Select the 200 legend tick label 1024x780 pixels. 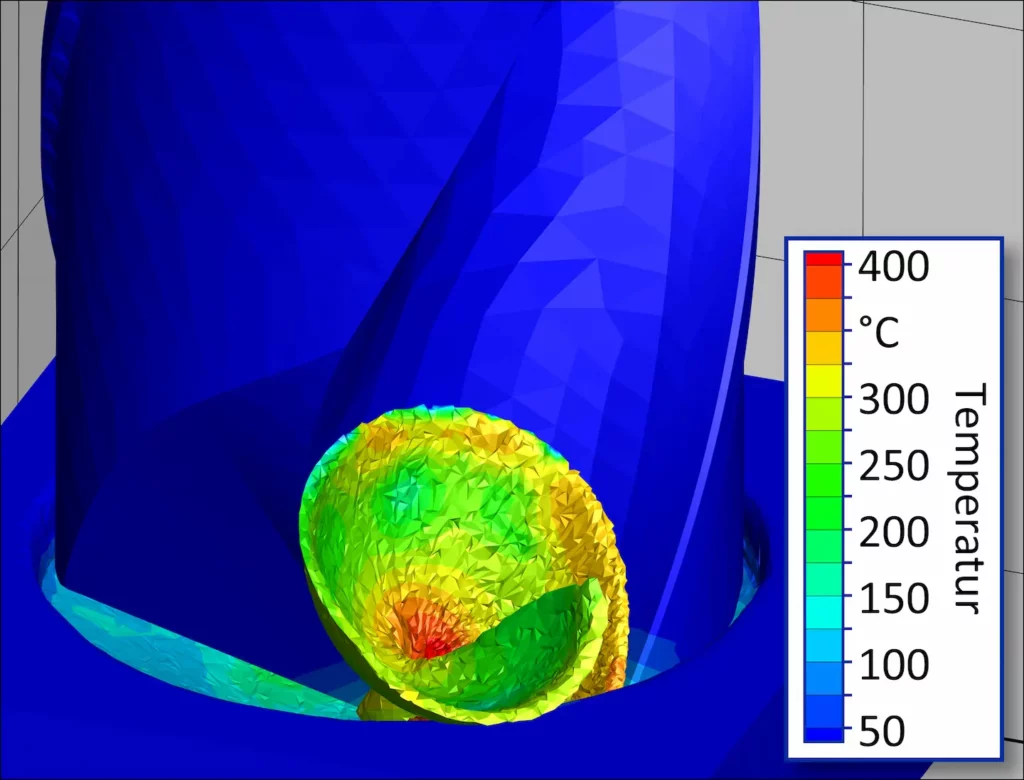pos(893,533)
